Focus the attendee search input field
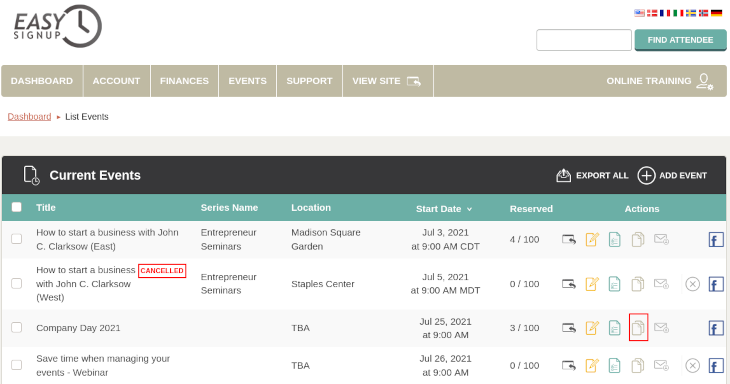The width and height of the screenshot is (730, 384). 584,40
